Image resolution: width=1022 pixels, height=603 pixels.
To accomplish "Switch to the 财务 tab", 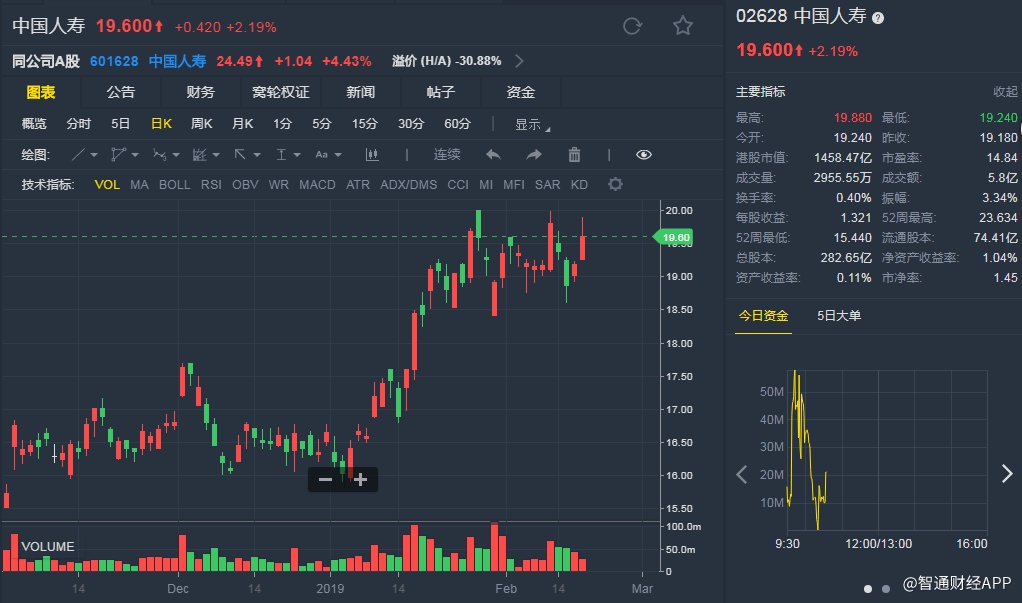I will pos(200,93).
